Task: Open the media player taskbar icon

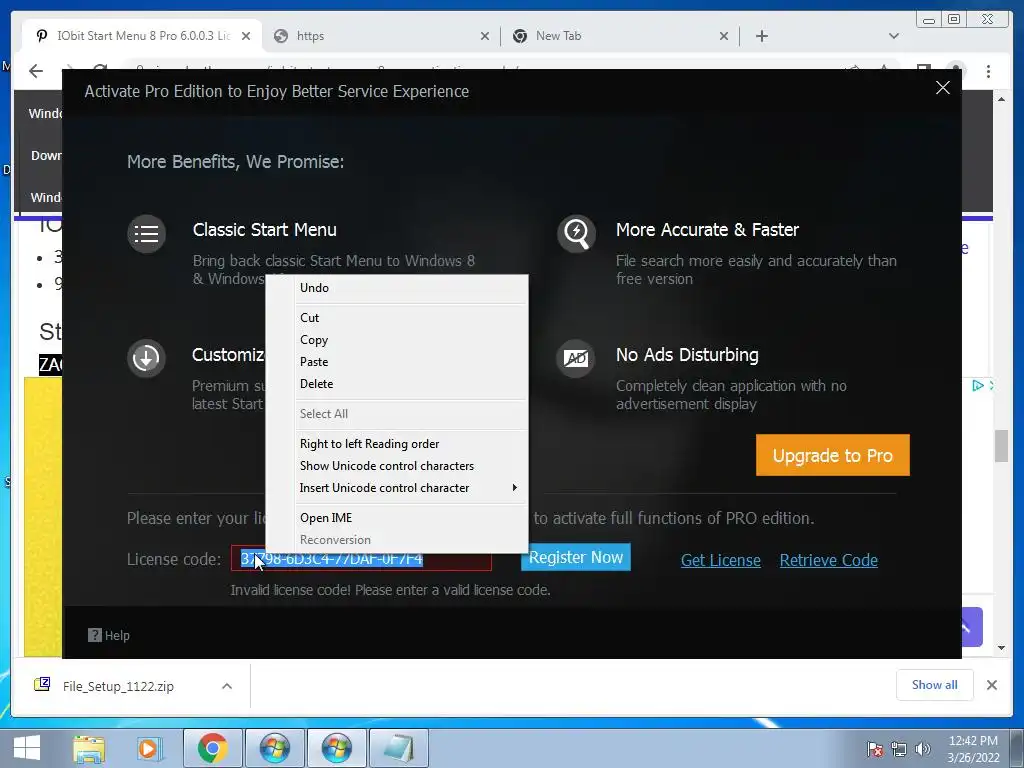Action: [x=148, y=748]
